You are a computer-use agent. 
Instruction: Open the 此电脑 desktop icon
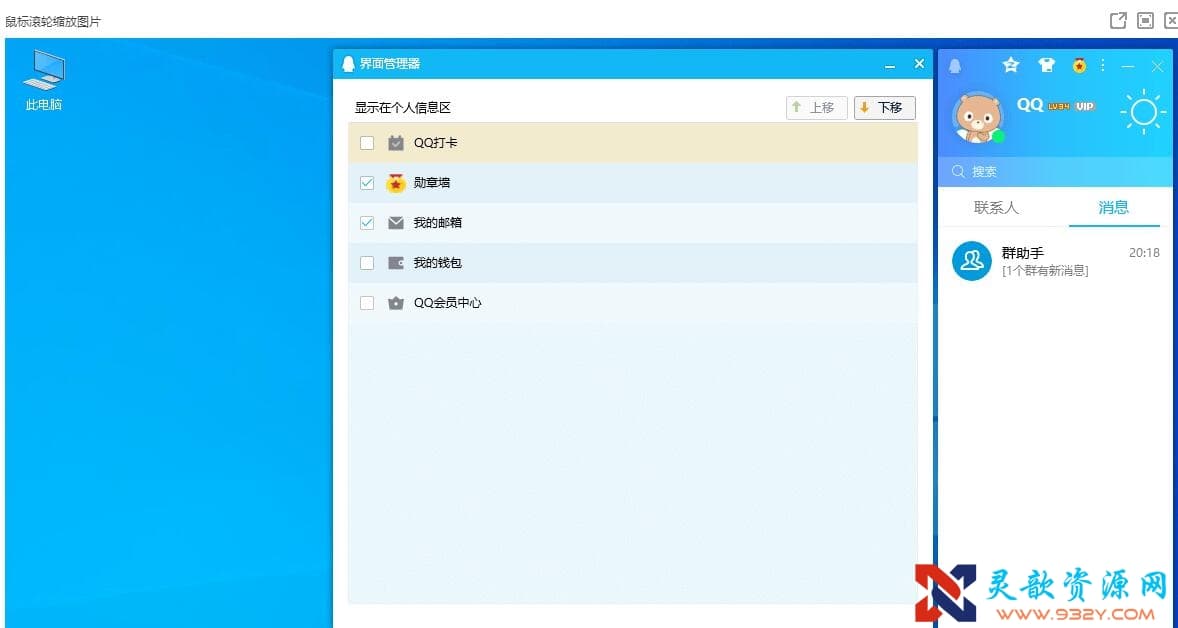[44, 80]
